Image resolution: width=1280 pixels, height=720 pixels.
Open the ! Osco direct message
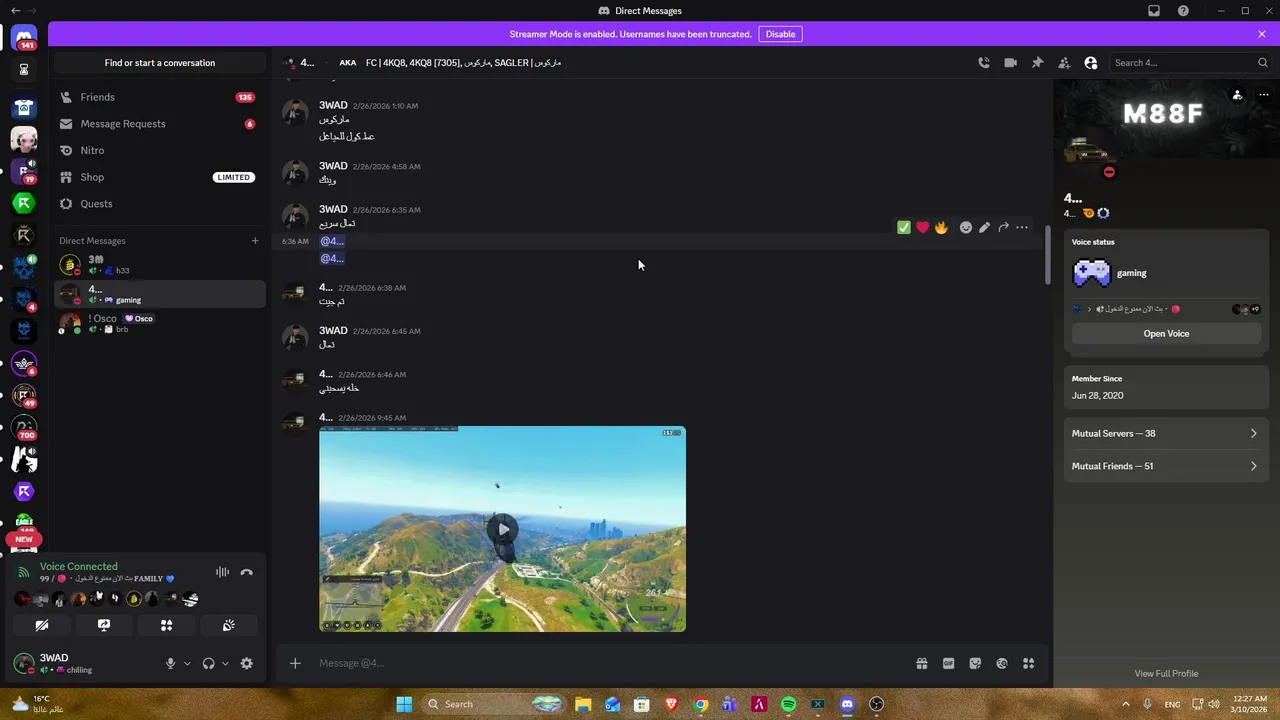coord(160,323)
